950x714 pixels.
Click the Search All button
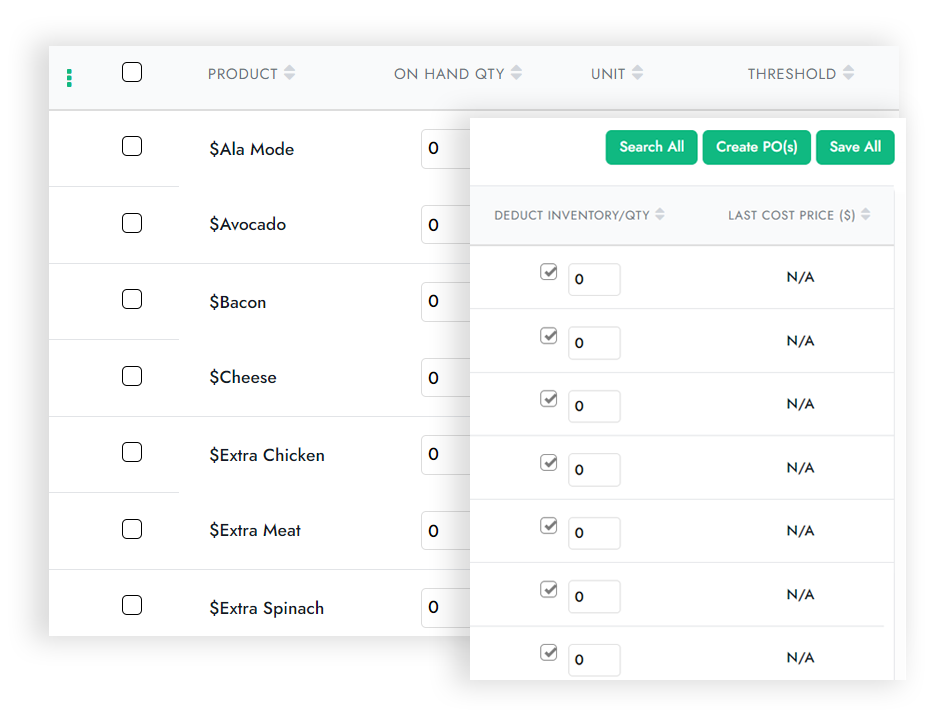651,147
